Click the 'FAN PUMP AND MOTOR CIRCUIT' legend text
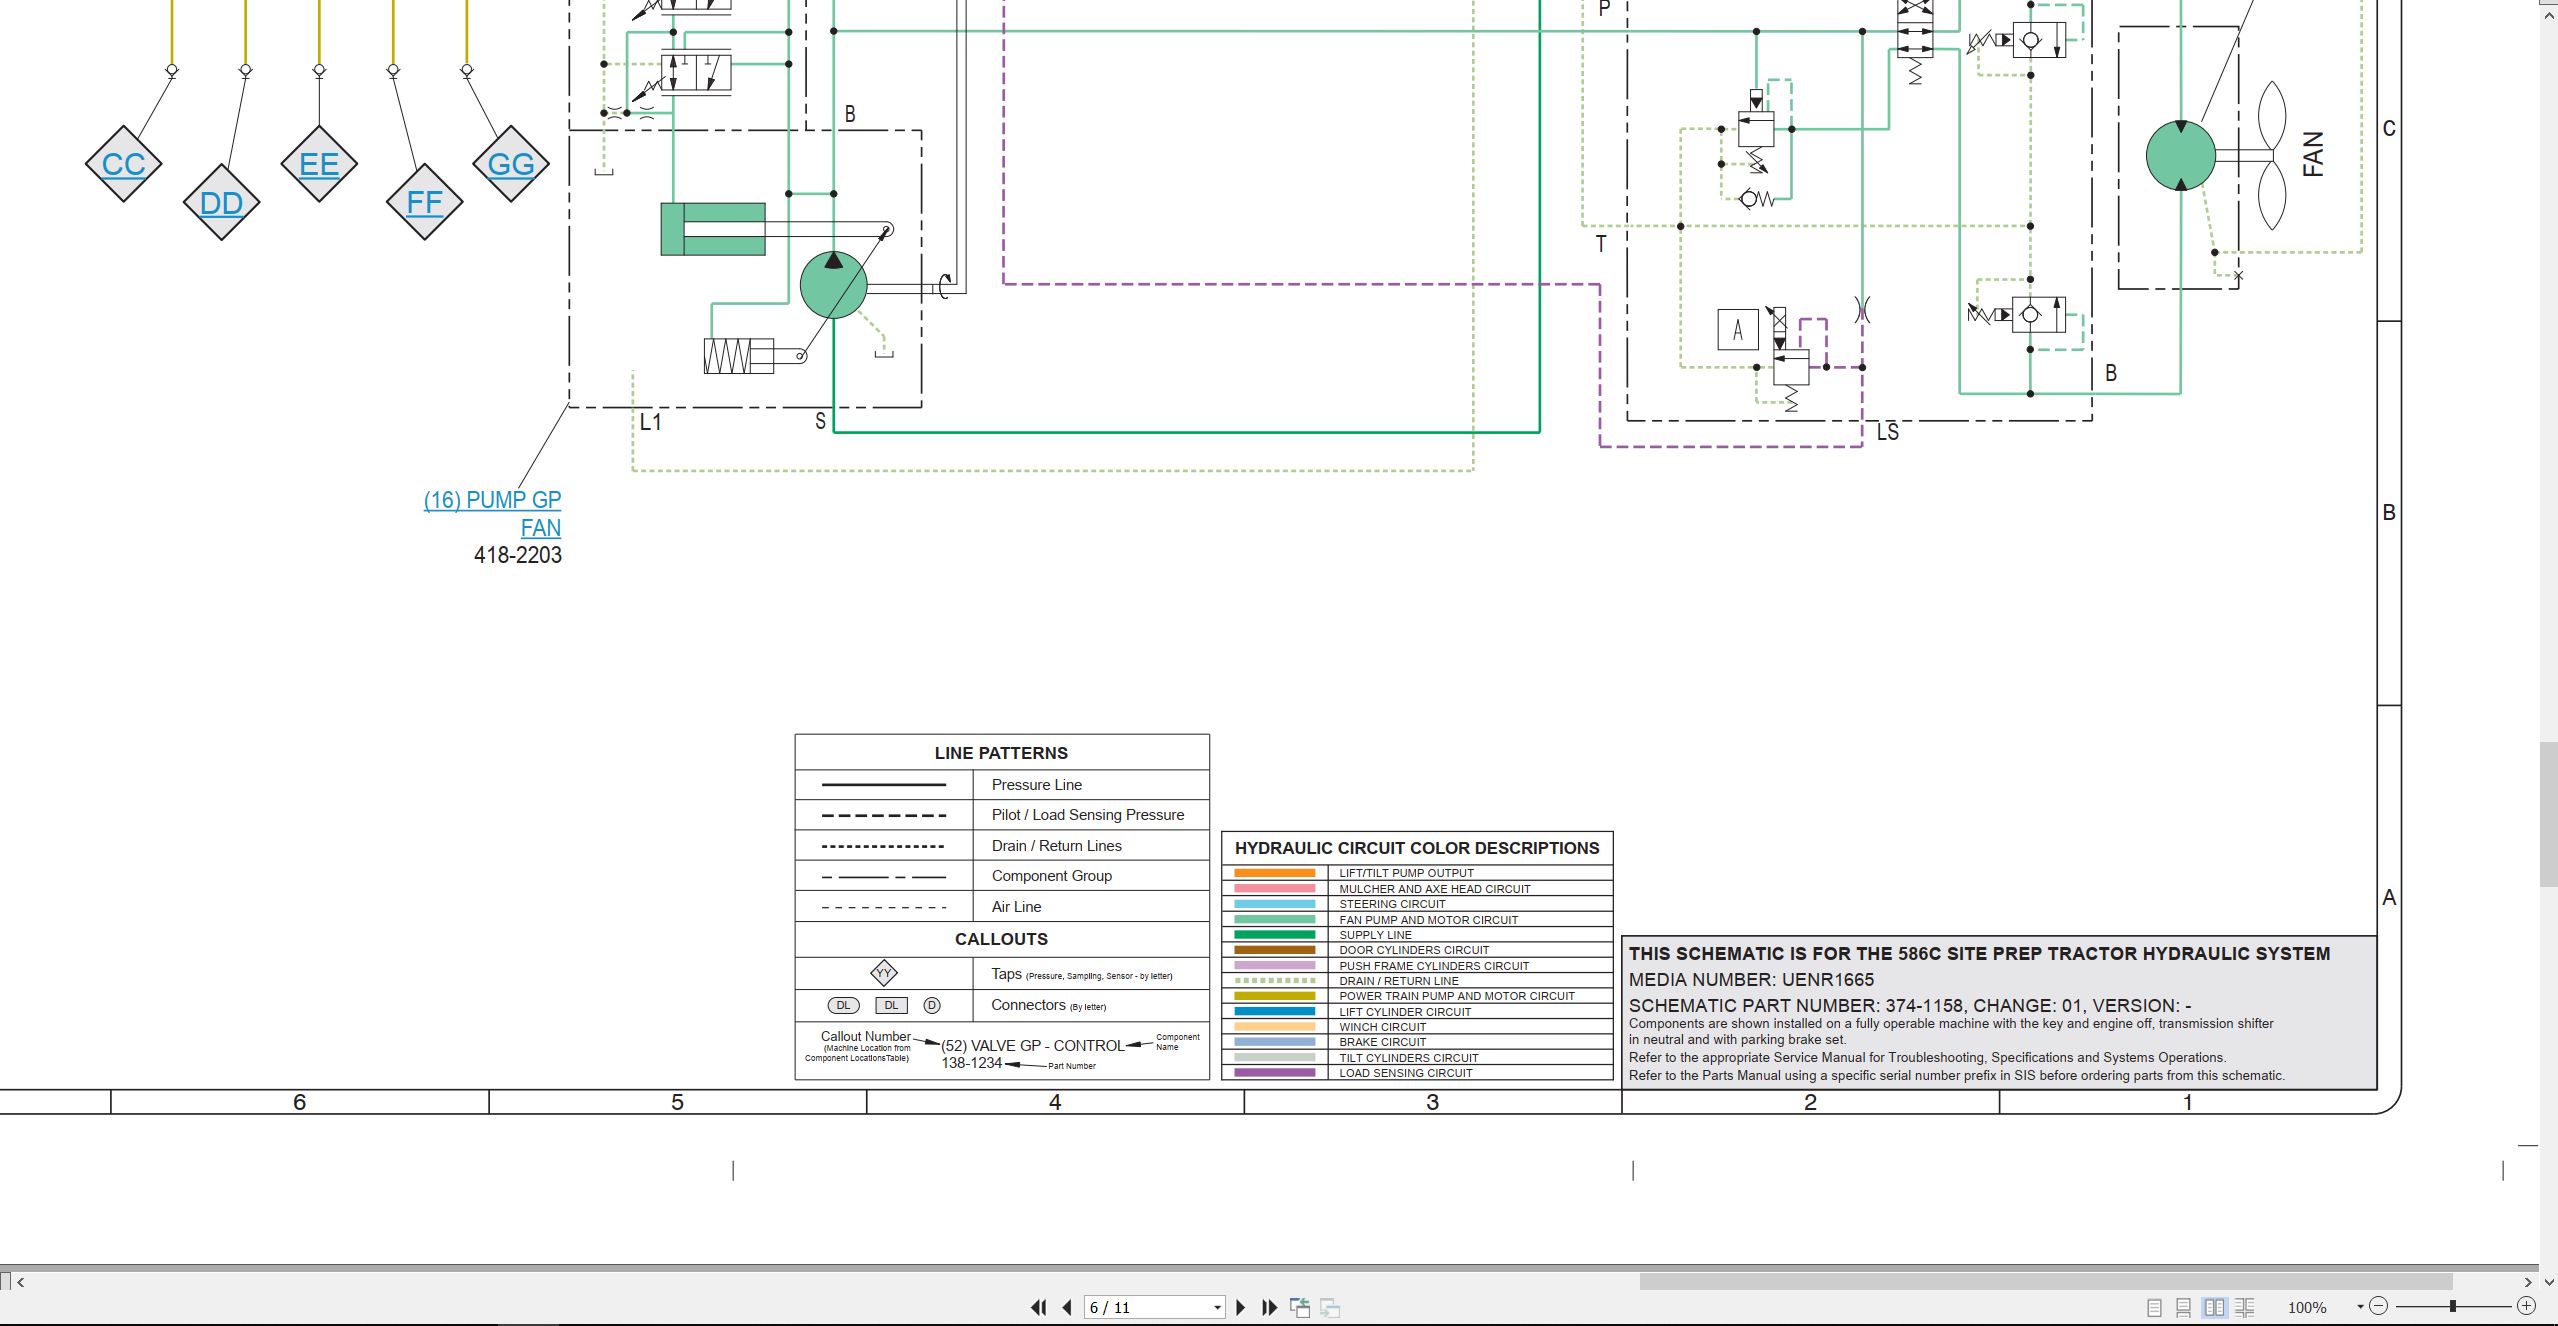 click(x=1428, y=920)
